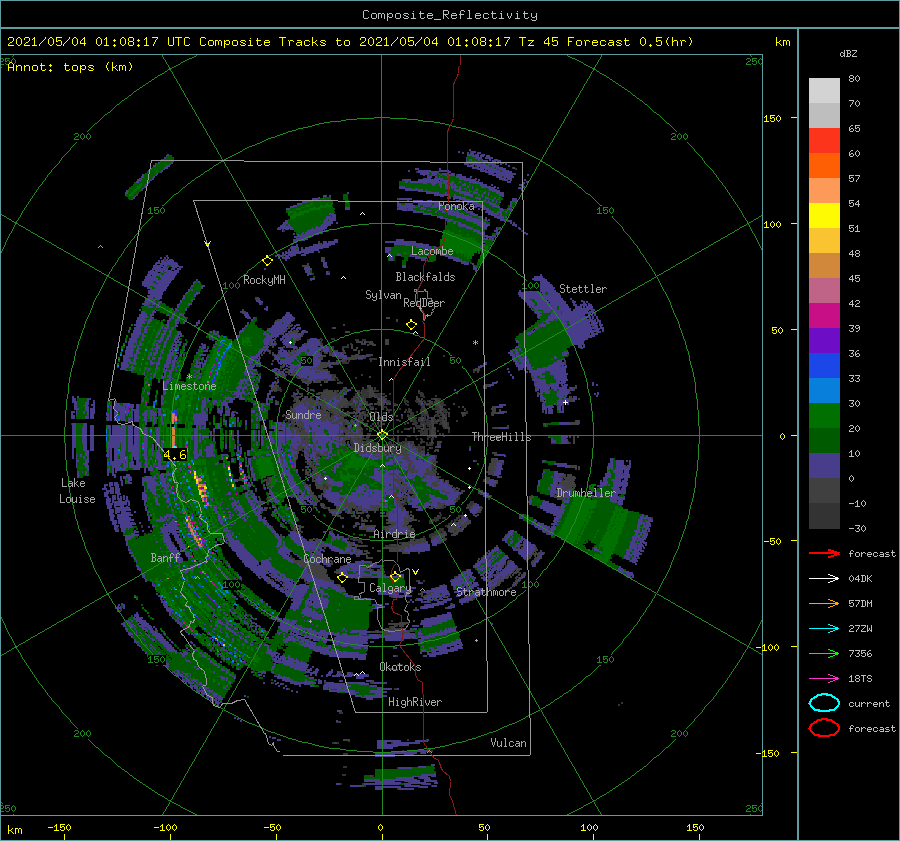The width and height of the screenshot is (900, 841).
Task: Pick the red 65 dBZ swatch
Action: pyautogui.click(x=824, y=140)
